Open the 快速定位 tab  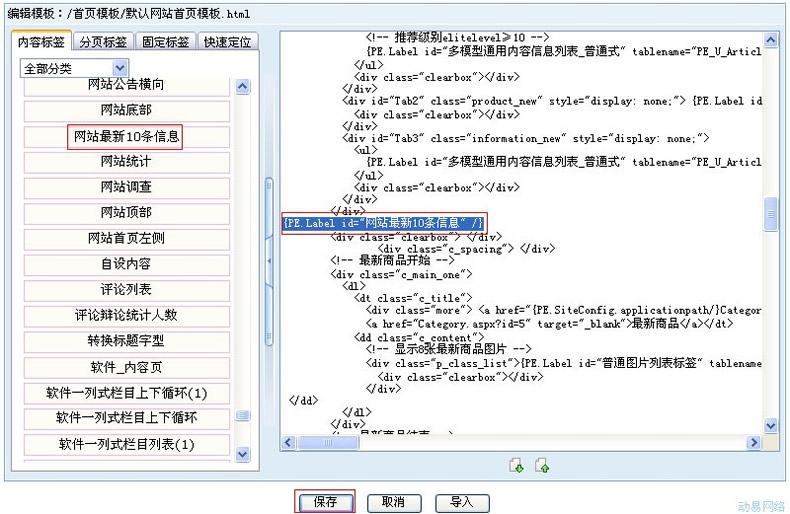228,42
